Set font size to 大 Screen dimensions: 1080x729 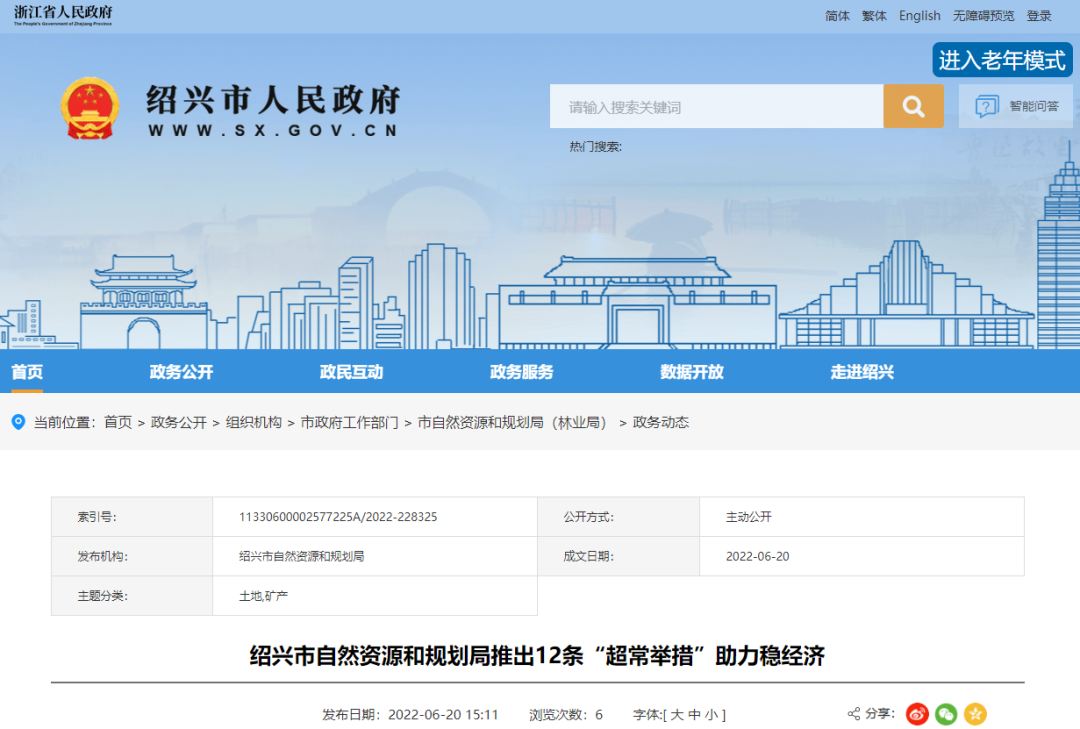point(676,715)
